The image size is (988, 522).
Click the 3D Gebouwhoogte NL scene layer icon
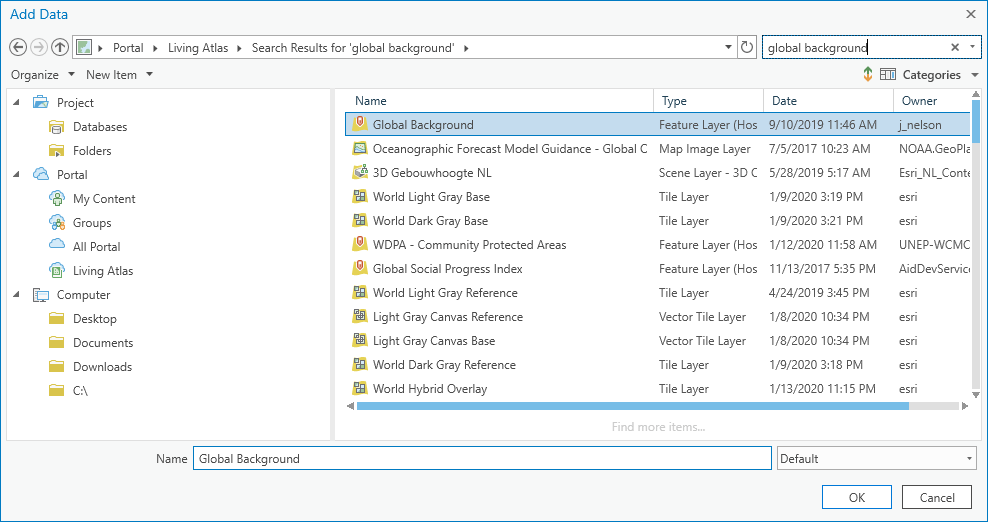pos(360,173)
